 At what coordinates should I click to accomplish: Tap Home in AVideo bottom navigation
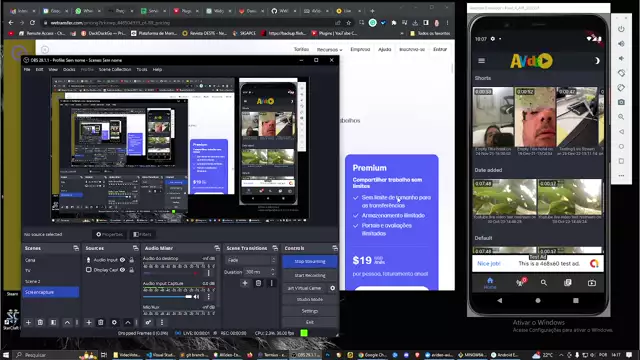click(490, 283)
